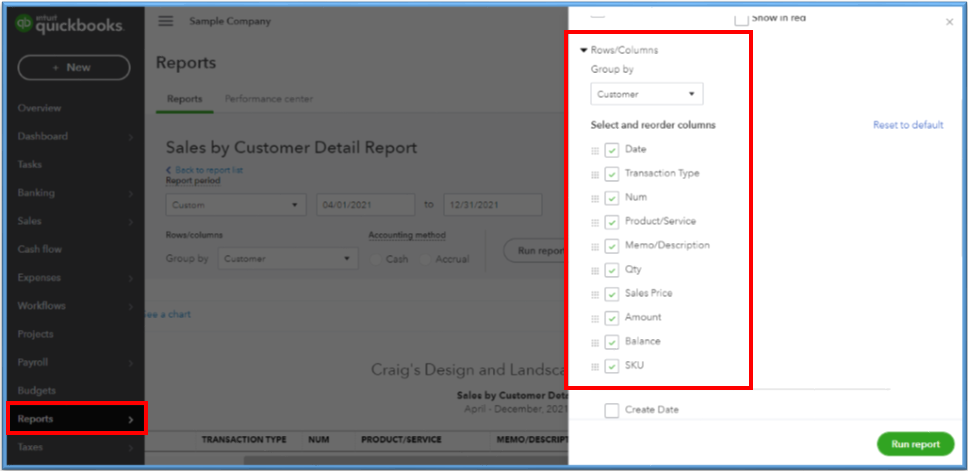The width and height of the screenshot is (968, 471).
Task: Grab the drag handle beside SKU
Action: [x=595, y=367]
